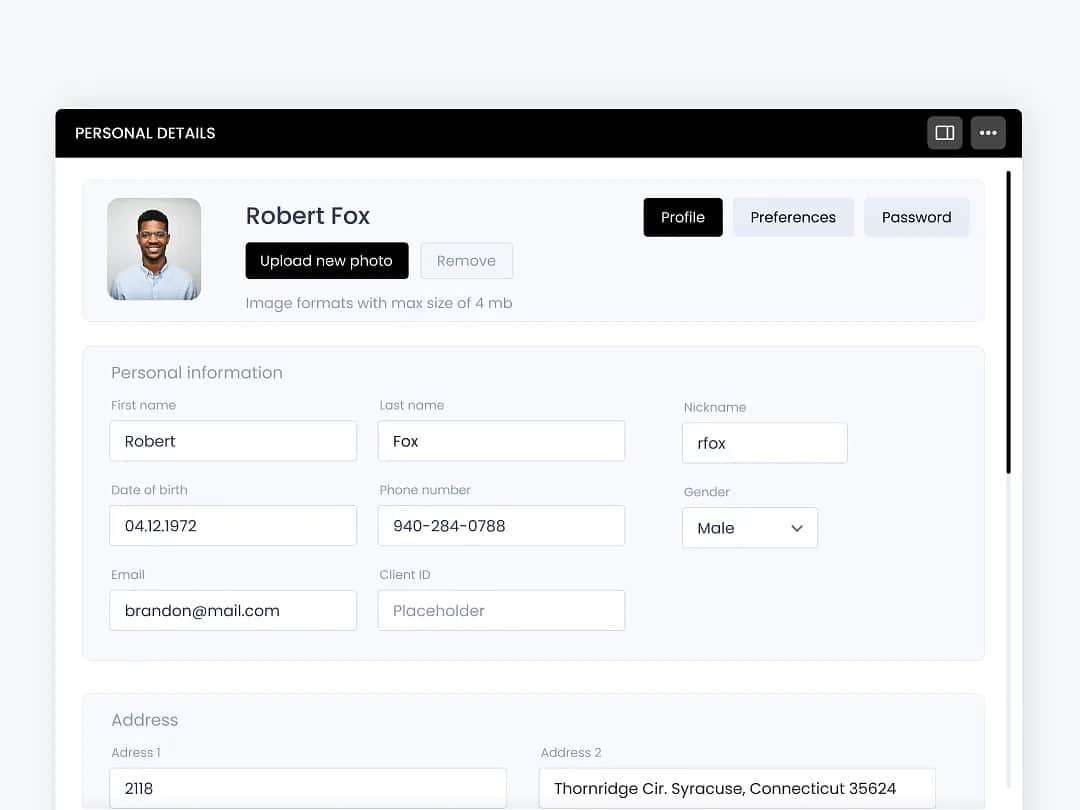Toggle the side panel layout icon
This screenshot has width=1080, height=810.
pyautogui.click(x=944, y=133)
